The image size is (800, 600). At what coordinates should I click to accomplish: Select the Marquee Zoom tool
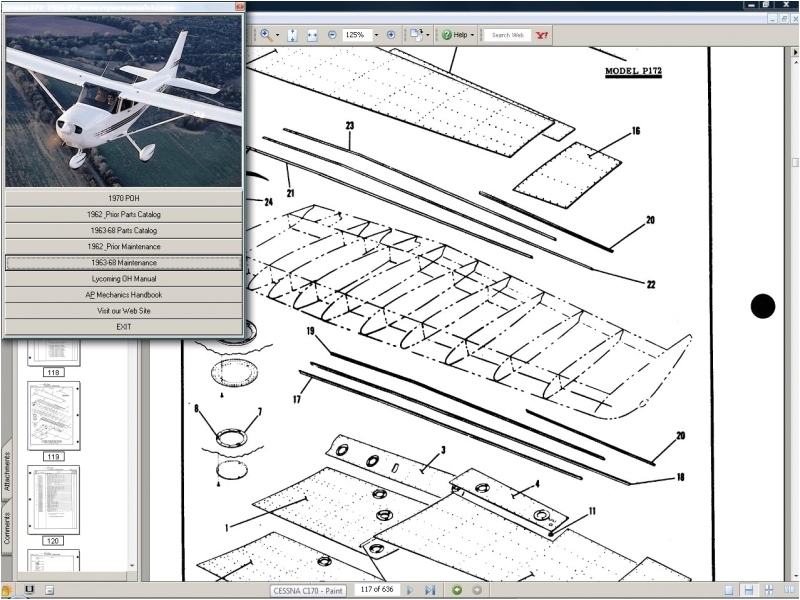[264, 33]
